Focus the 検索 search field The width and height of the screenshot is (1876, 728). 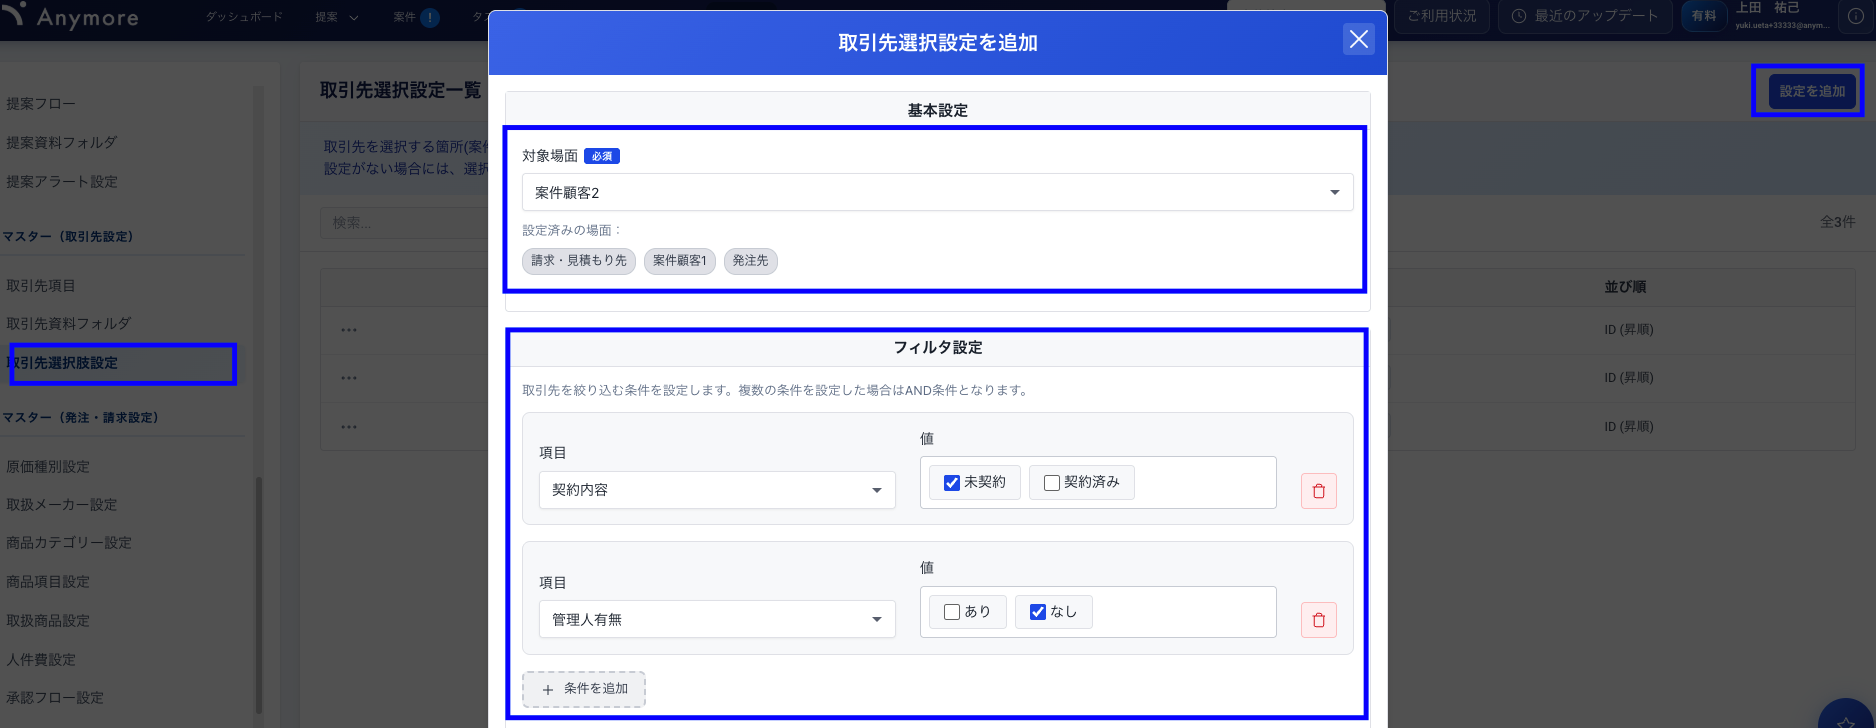tap(405, 222)
